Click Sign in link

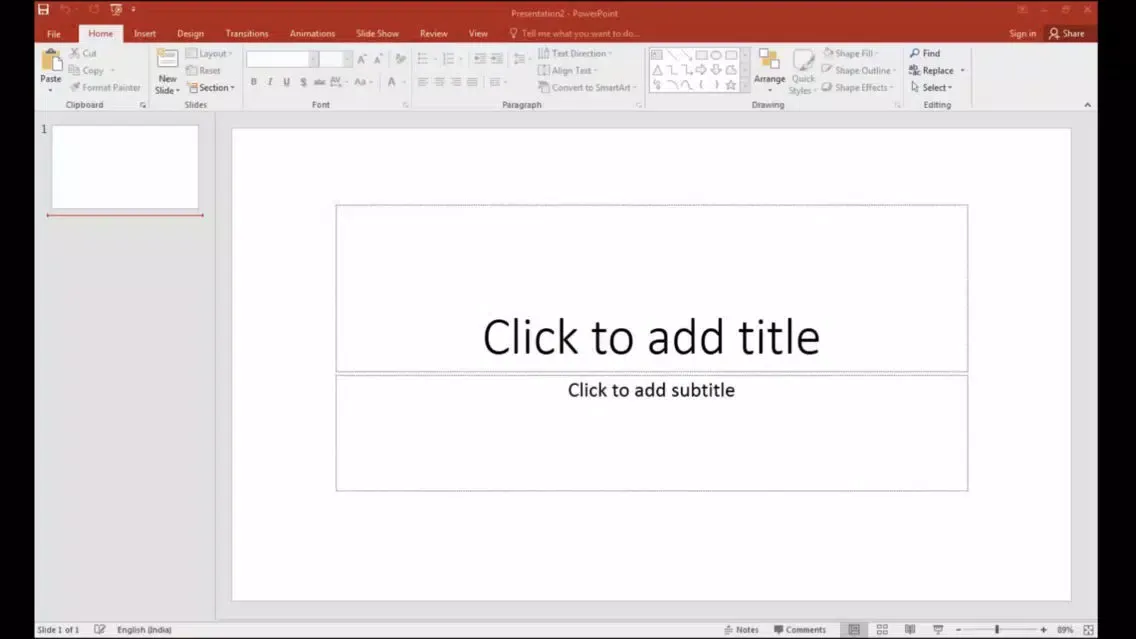click(1022, 33)
